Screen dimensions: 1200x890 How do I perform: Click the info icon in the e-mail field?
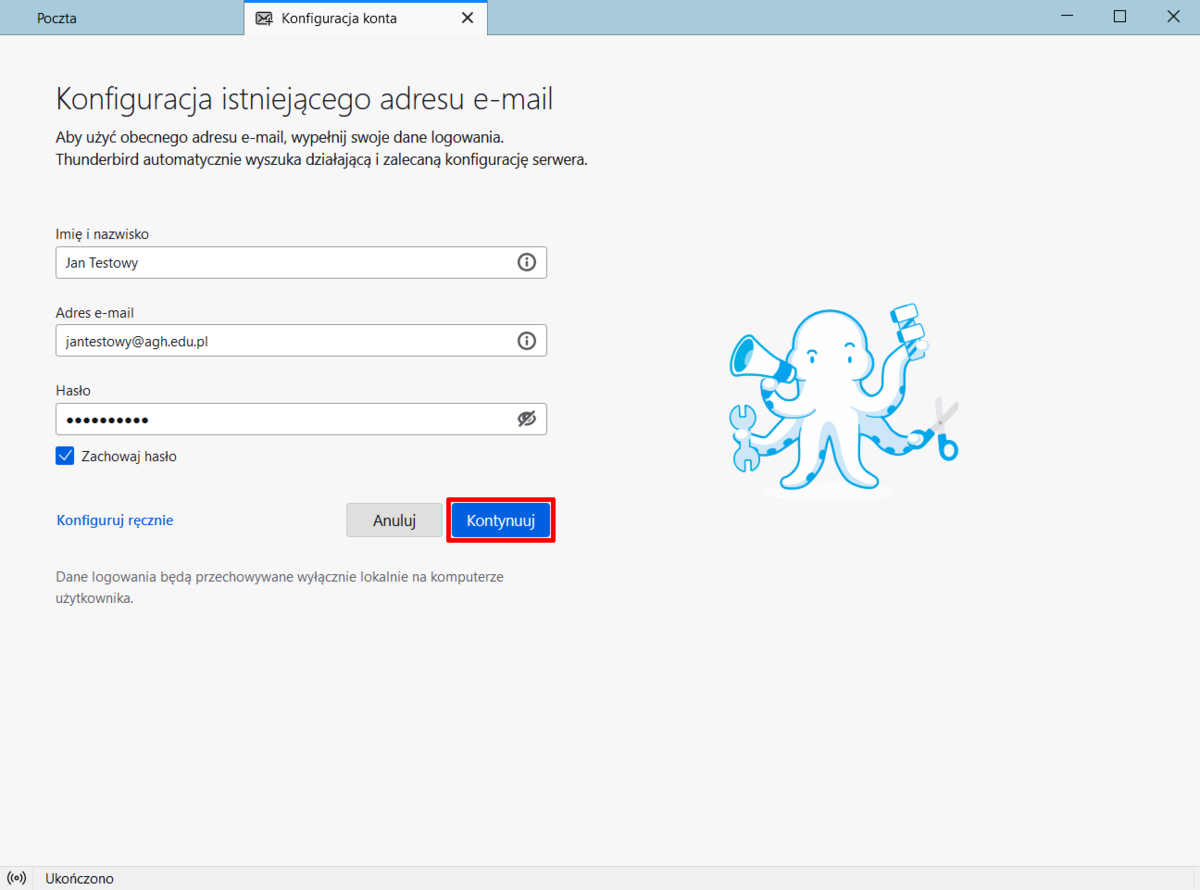(x=526, y=341)
